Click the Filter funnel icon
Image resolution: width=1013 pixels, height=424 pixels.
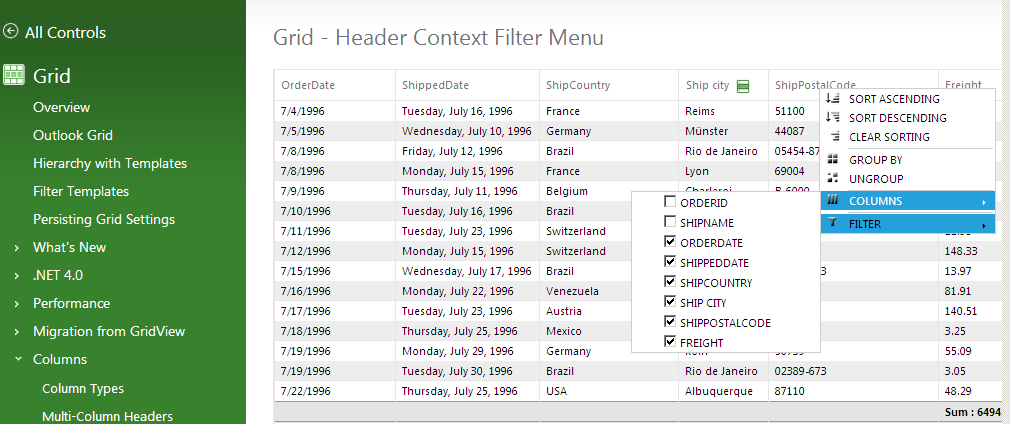click(833, 224)
